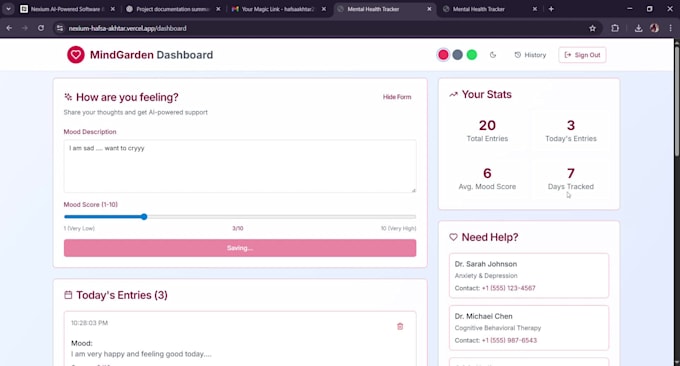Image resolution: width=680 pixels, height=366 pixels.
Task: Select the green theme color dot
Action: (x=472, y=55)
